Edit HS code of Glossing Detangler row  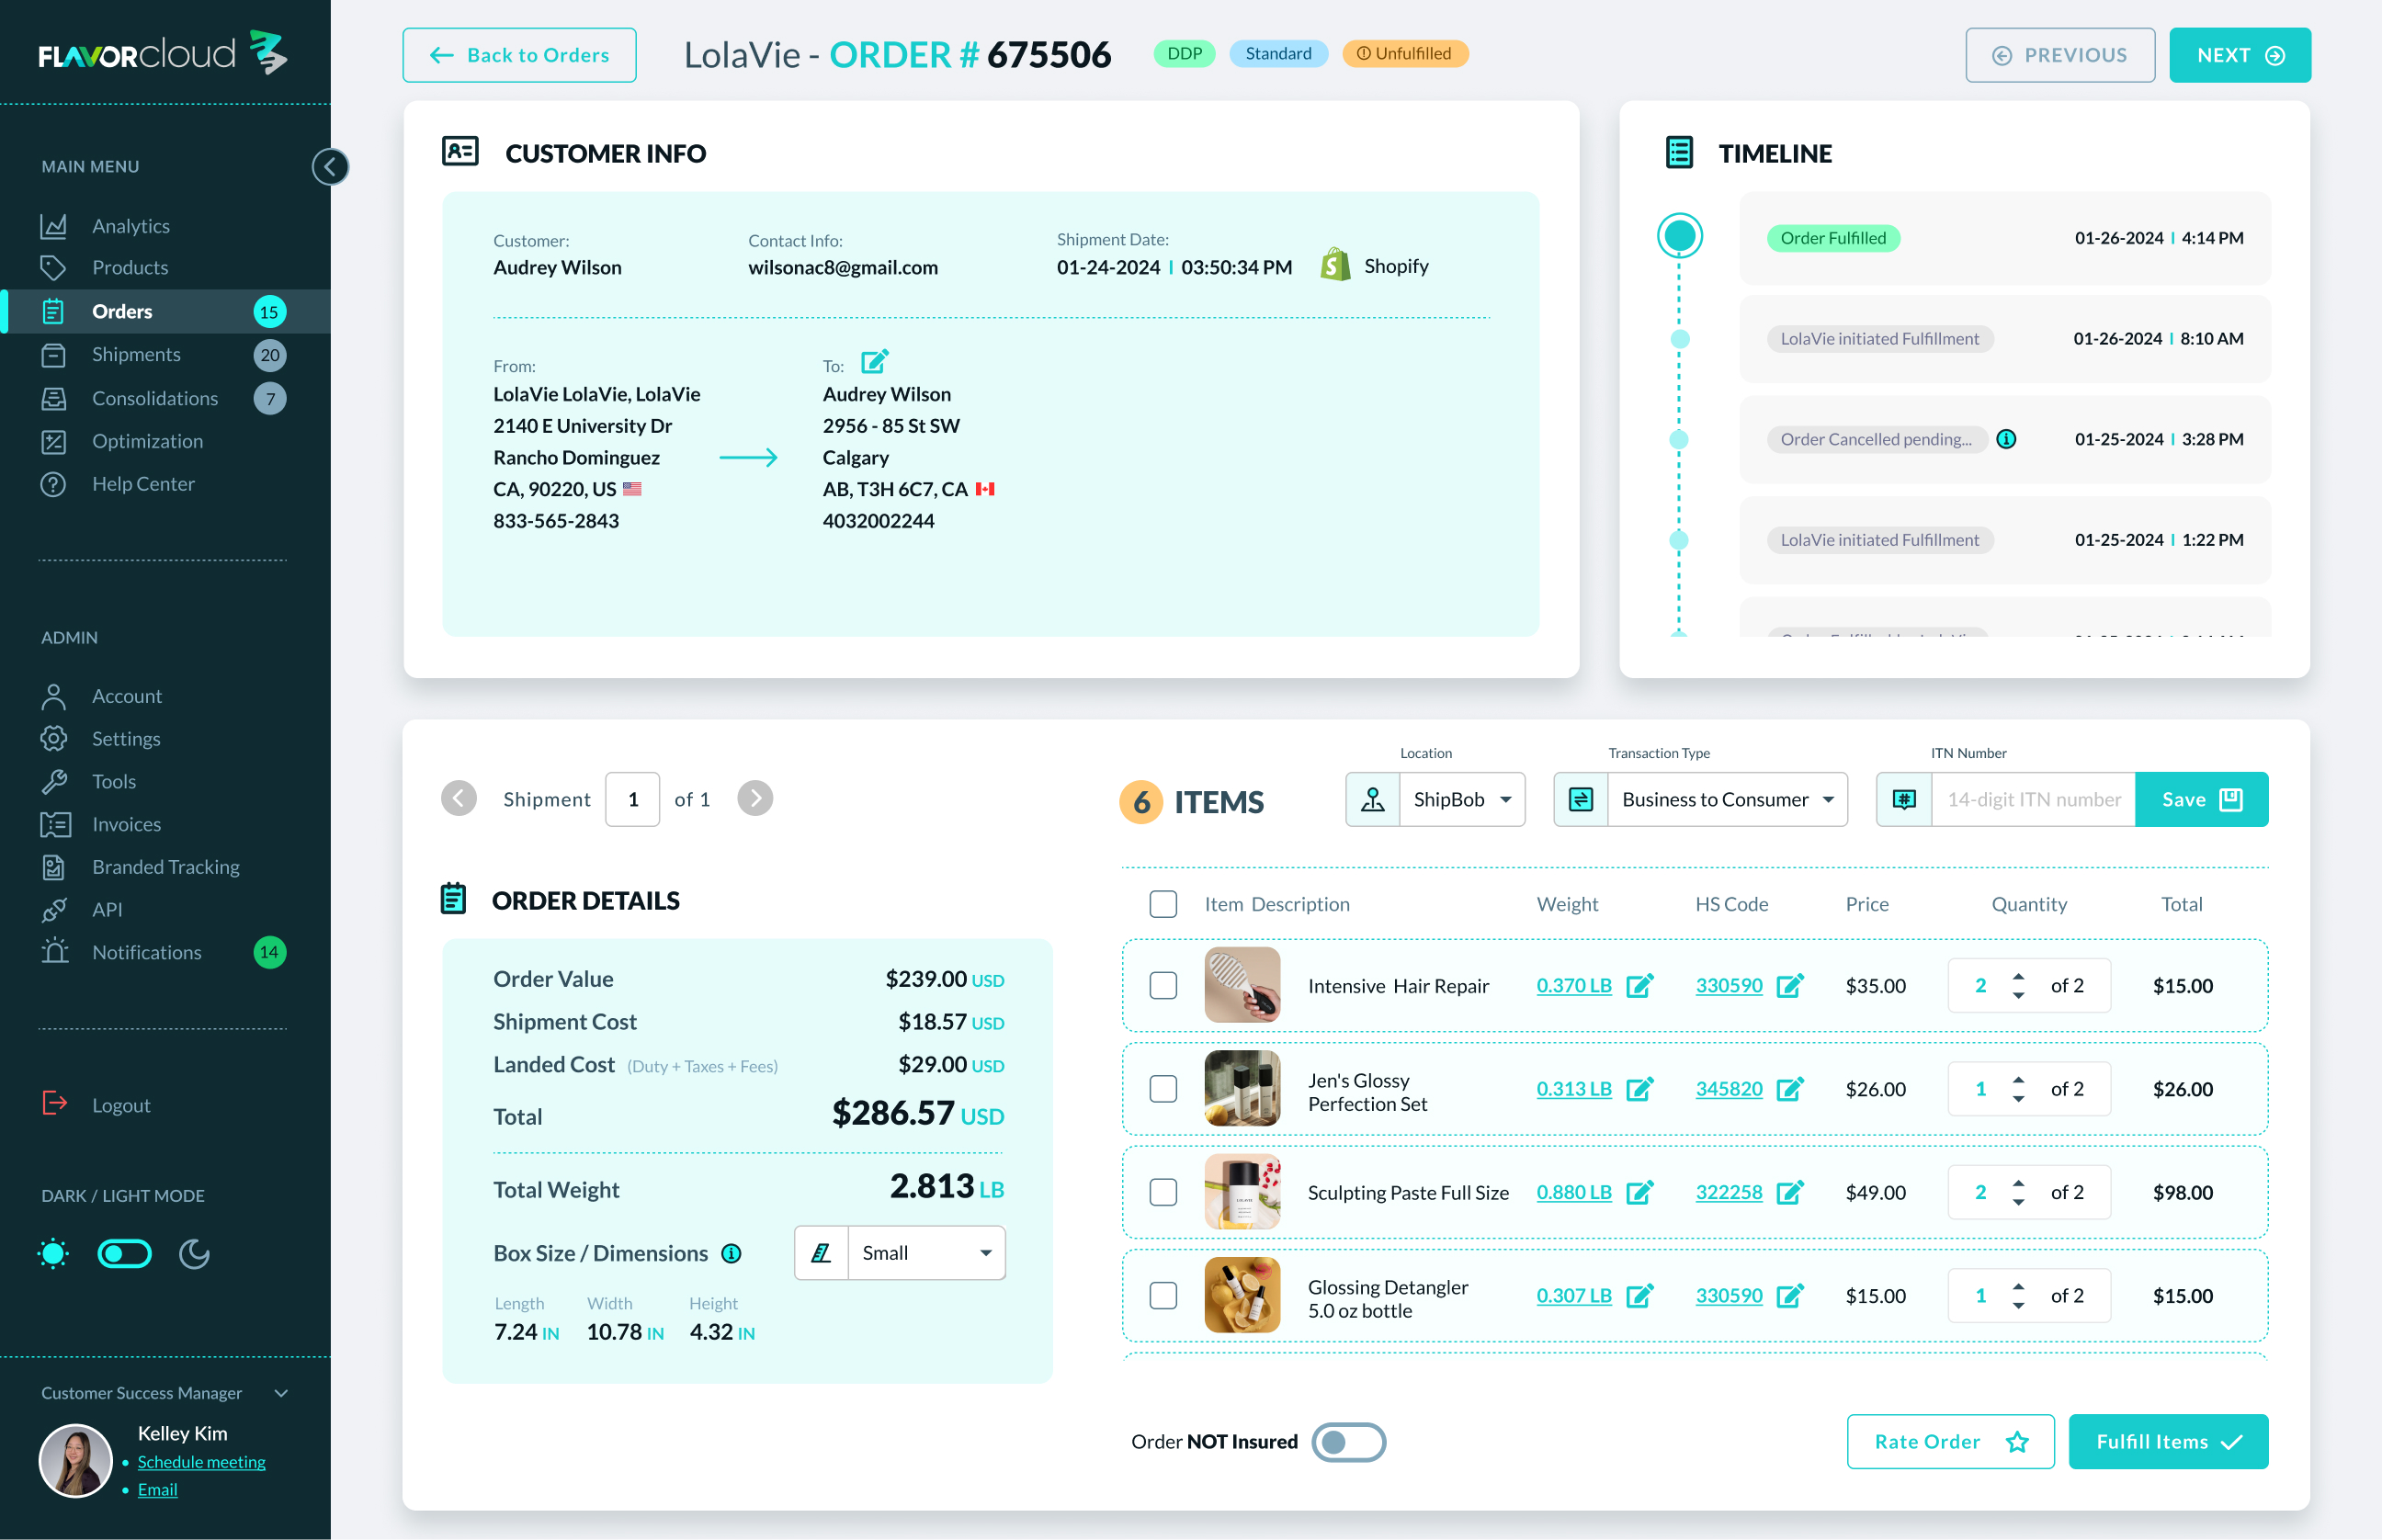tap(1789, 1296)
